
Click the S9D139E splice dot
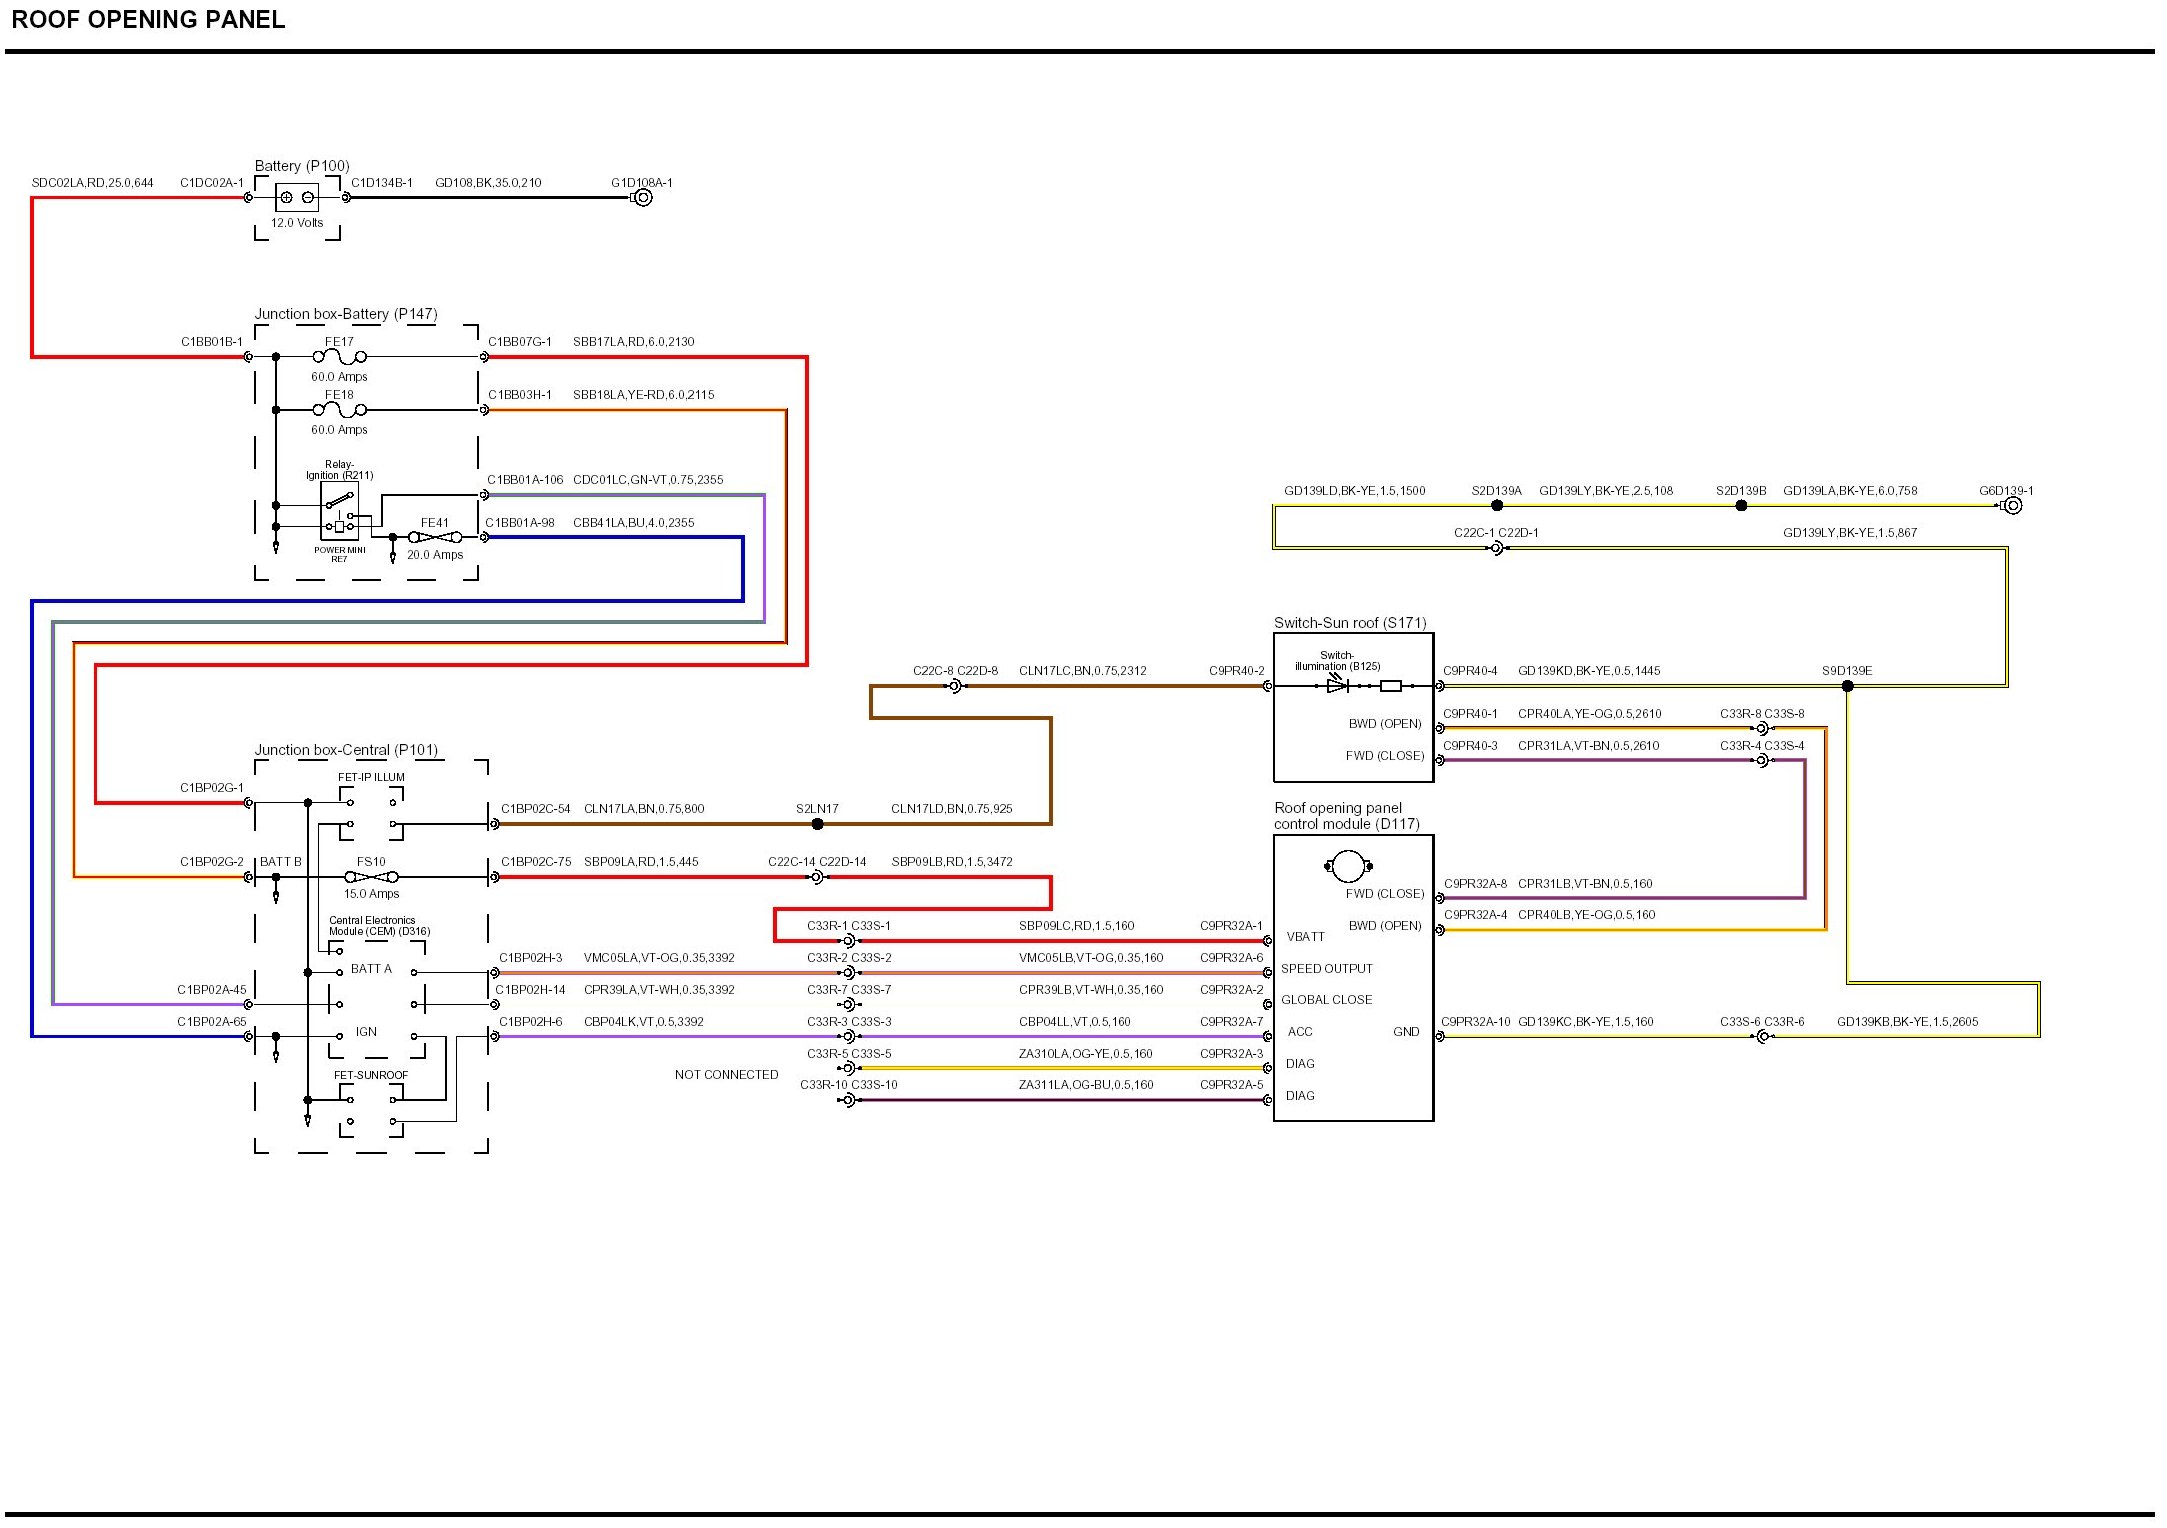pos(1847,686)
